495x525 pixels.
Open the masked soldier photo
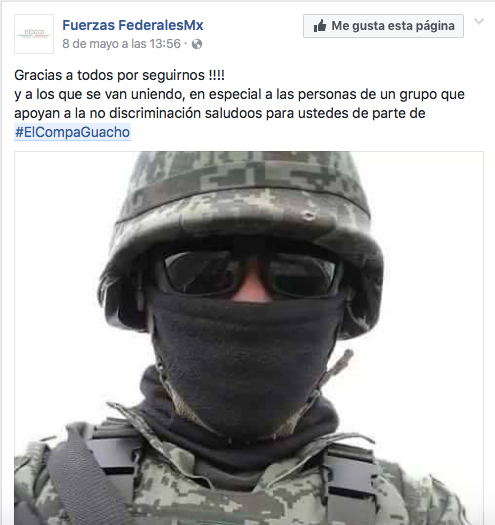(249, 338)
